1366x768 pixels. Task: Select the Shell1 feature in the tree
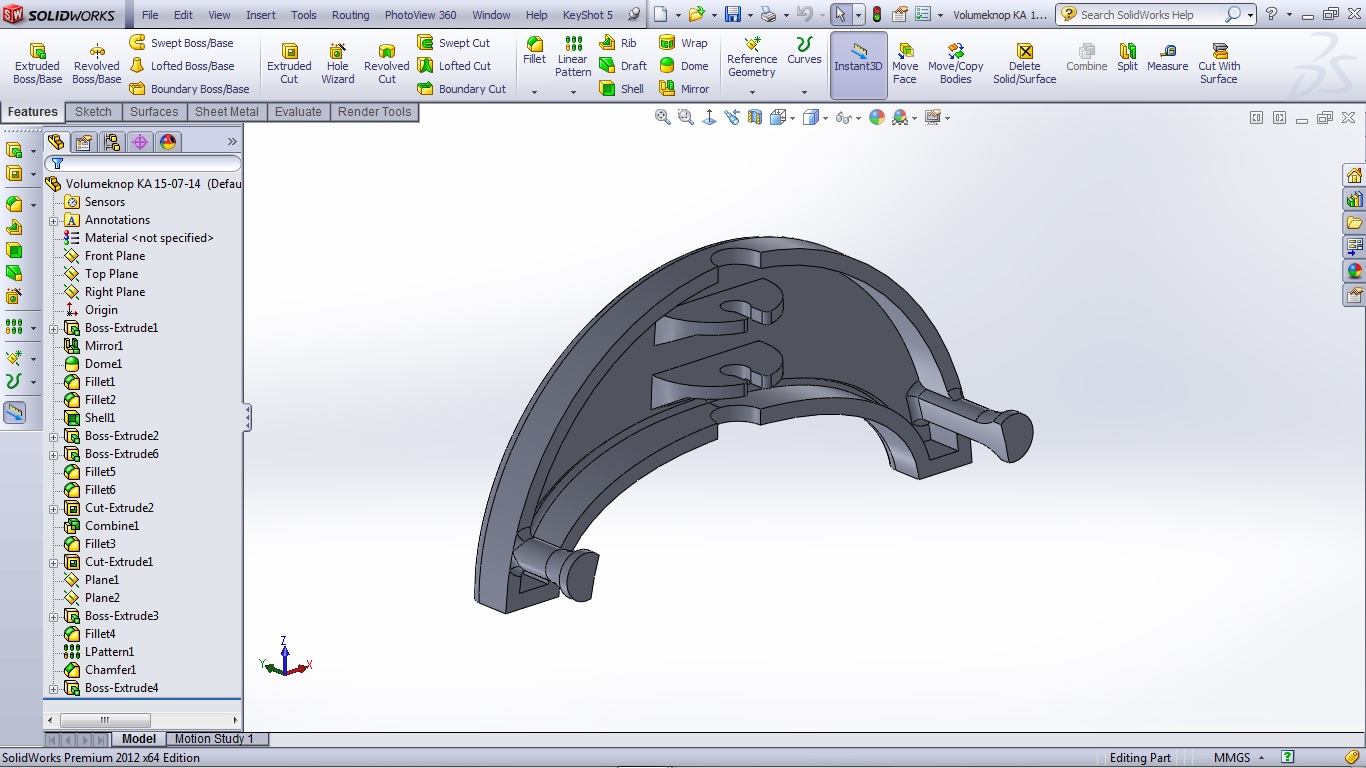click(96, 417)
